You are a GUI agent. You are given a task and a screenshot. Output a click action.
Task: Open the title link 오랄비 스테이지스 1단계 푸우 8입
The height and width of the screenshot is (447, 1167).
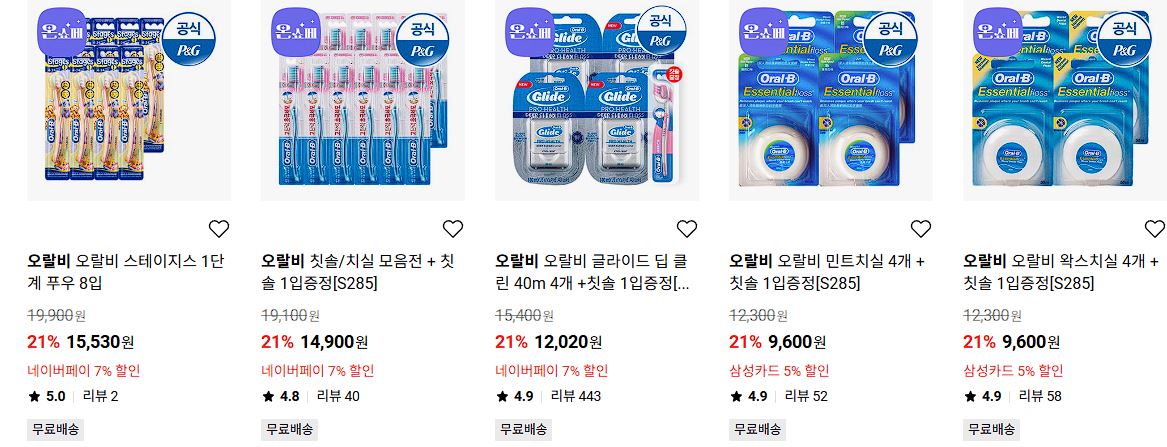pyautogui.click(x=126, y=272)
